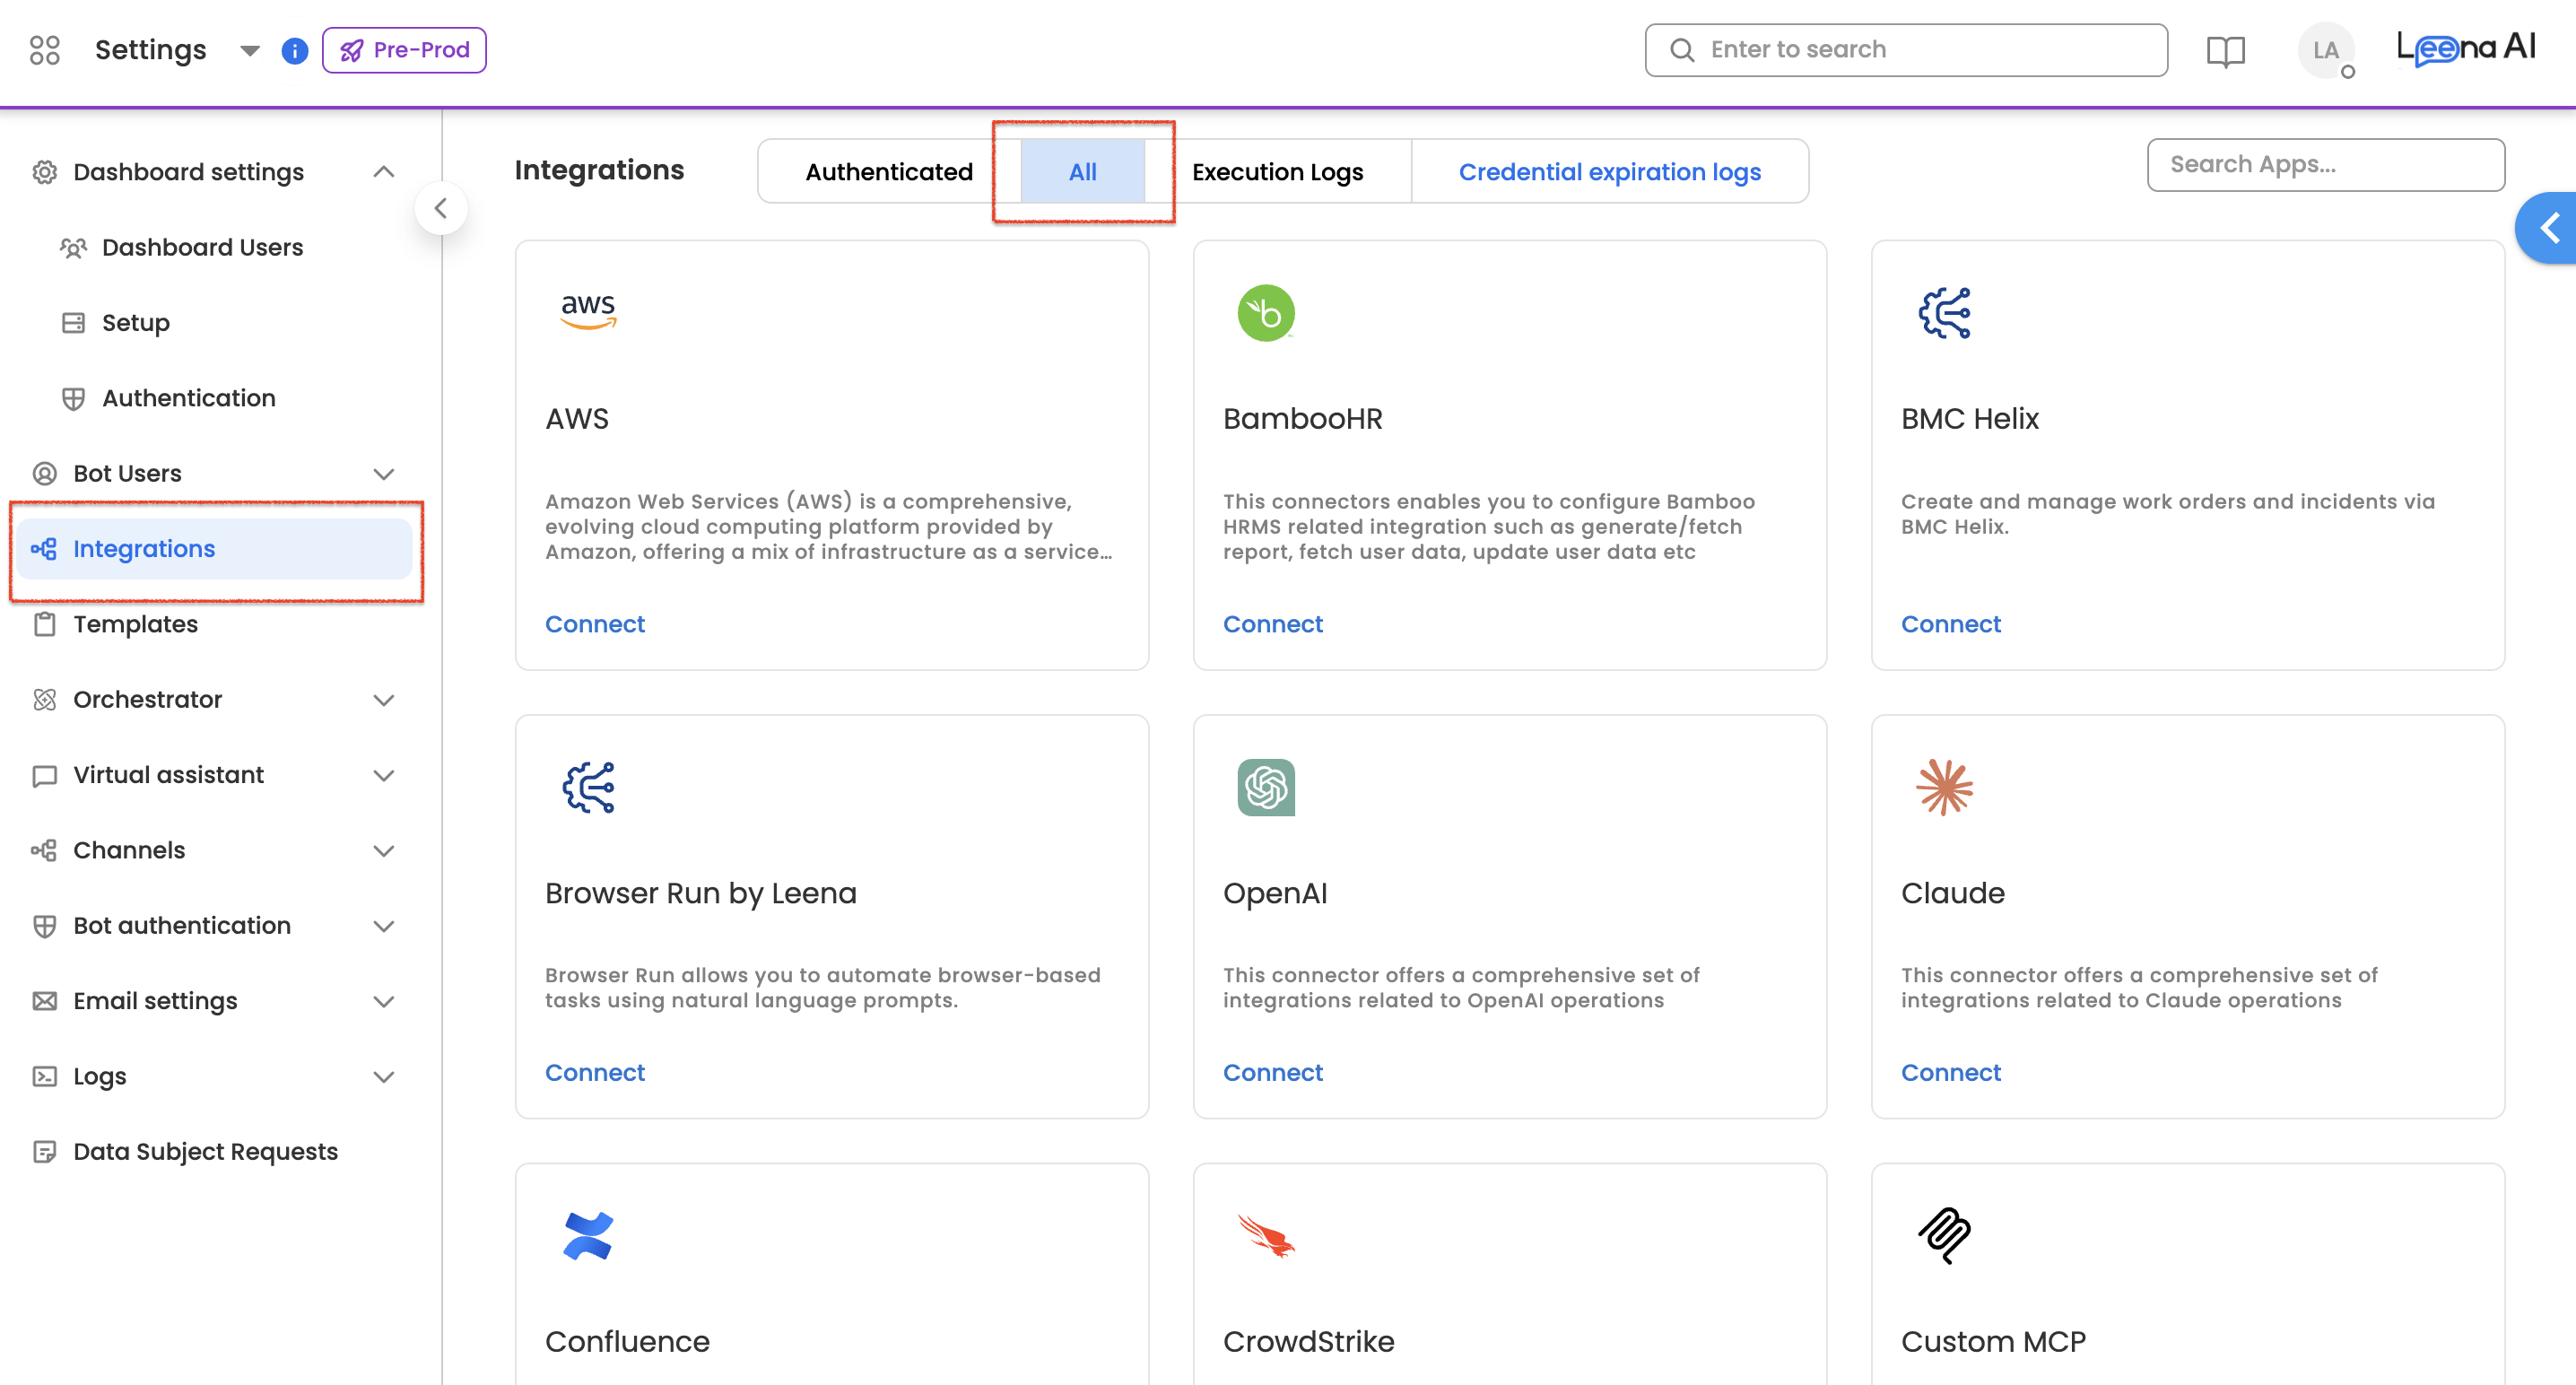
Task: Click the Pre-Prod environment button
Action: (x=404, y=50)
